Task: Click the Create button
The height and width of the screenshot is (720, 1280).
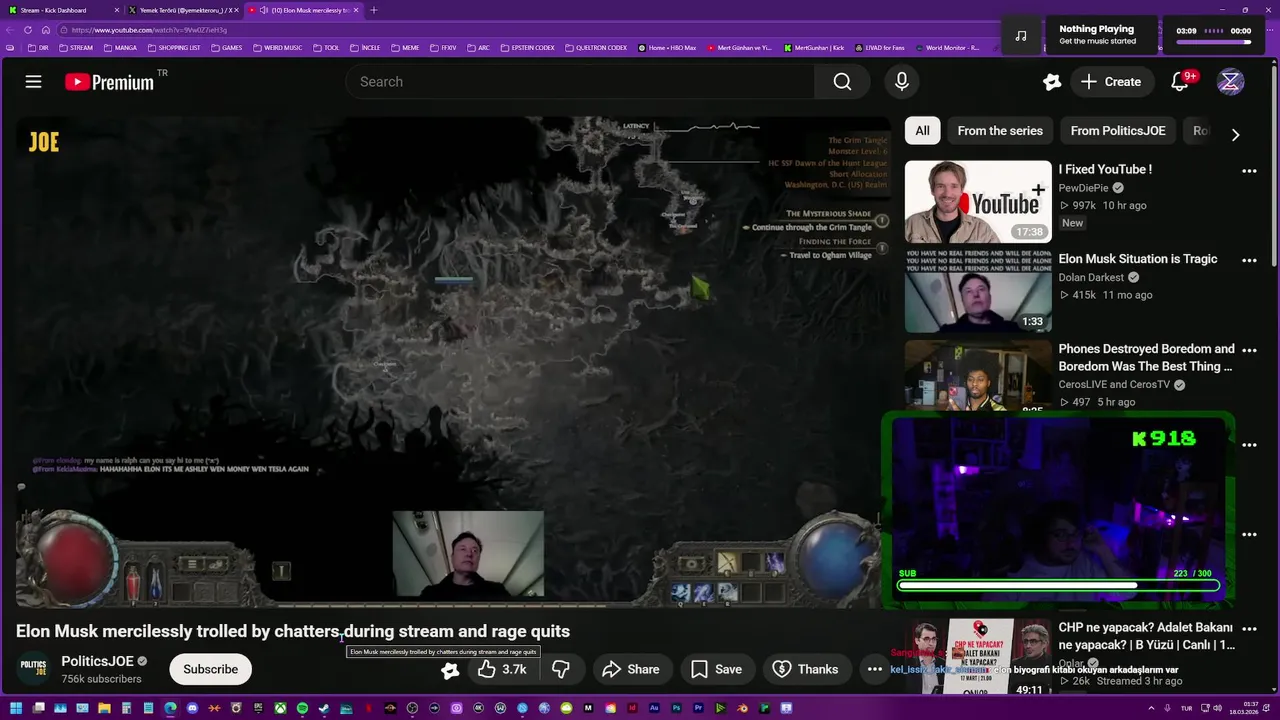Action: [x=1111, y=82]
